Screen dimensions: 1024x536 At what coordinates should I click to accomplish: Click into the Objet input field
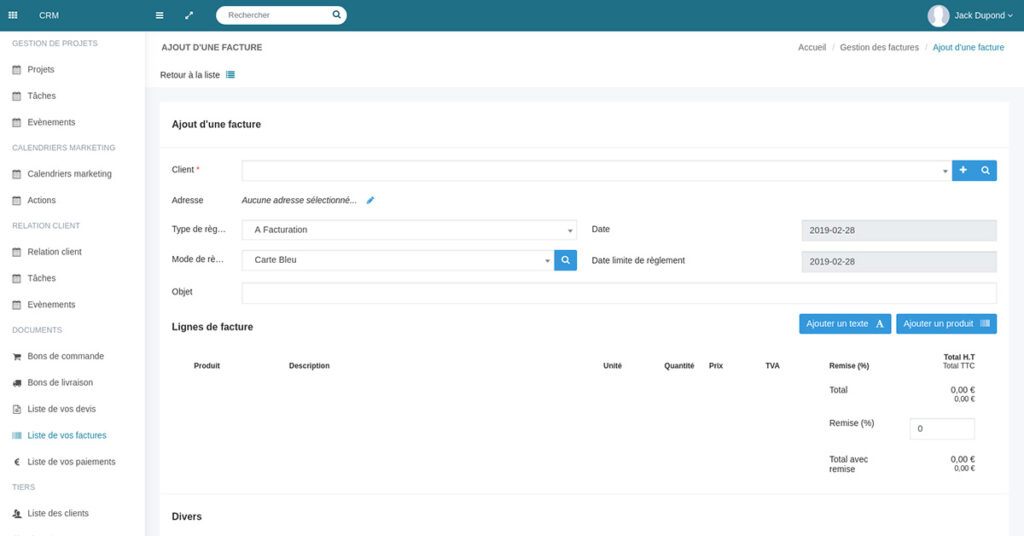(x=619, y=293)
